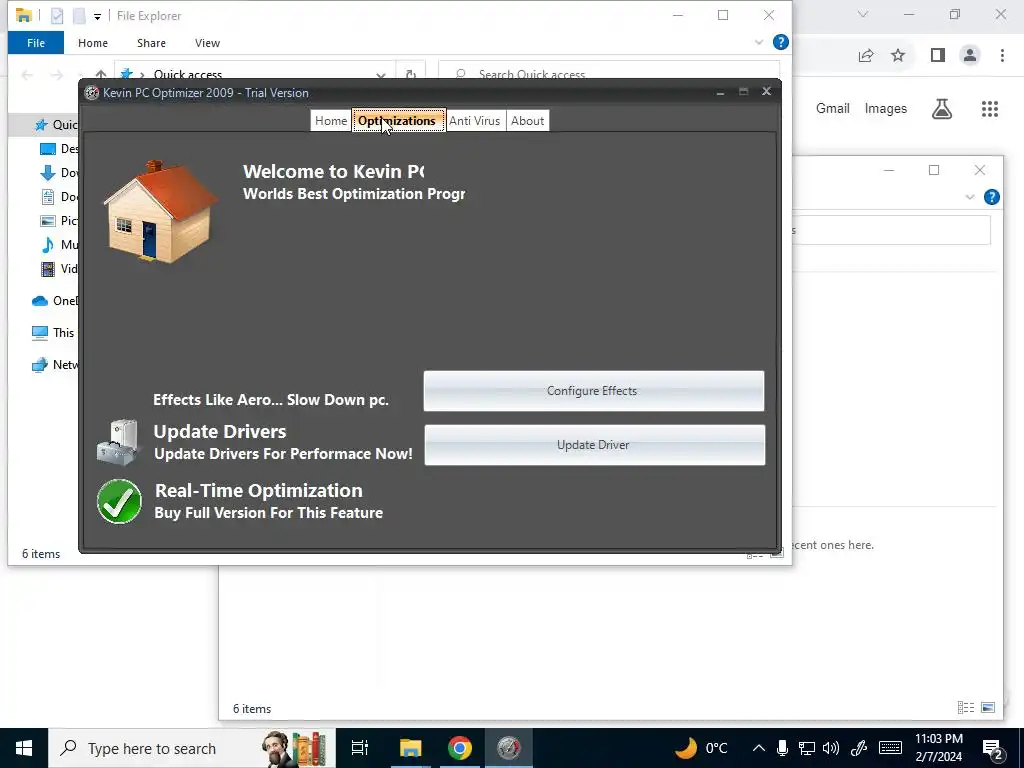Open Chrome from the taskbar
This screenshot has height=768, width=1024.
[x=460, y=748]
